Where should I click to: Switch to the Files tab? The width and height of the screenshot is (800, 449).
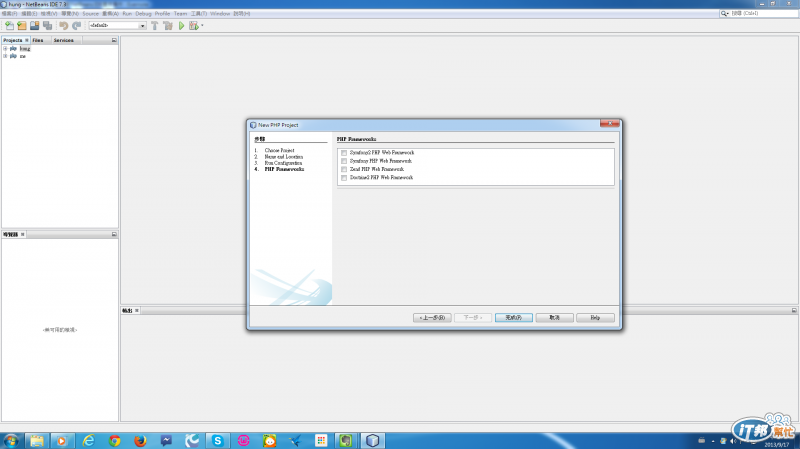click(38, 40)
